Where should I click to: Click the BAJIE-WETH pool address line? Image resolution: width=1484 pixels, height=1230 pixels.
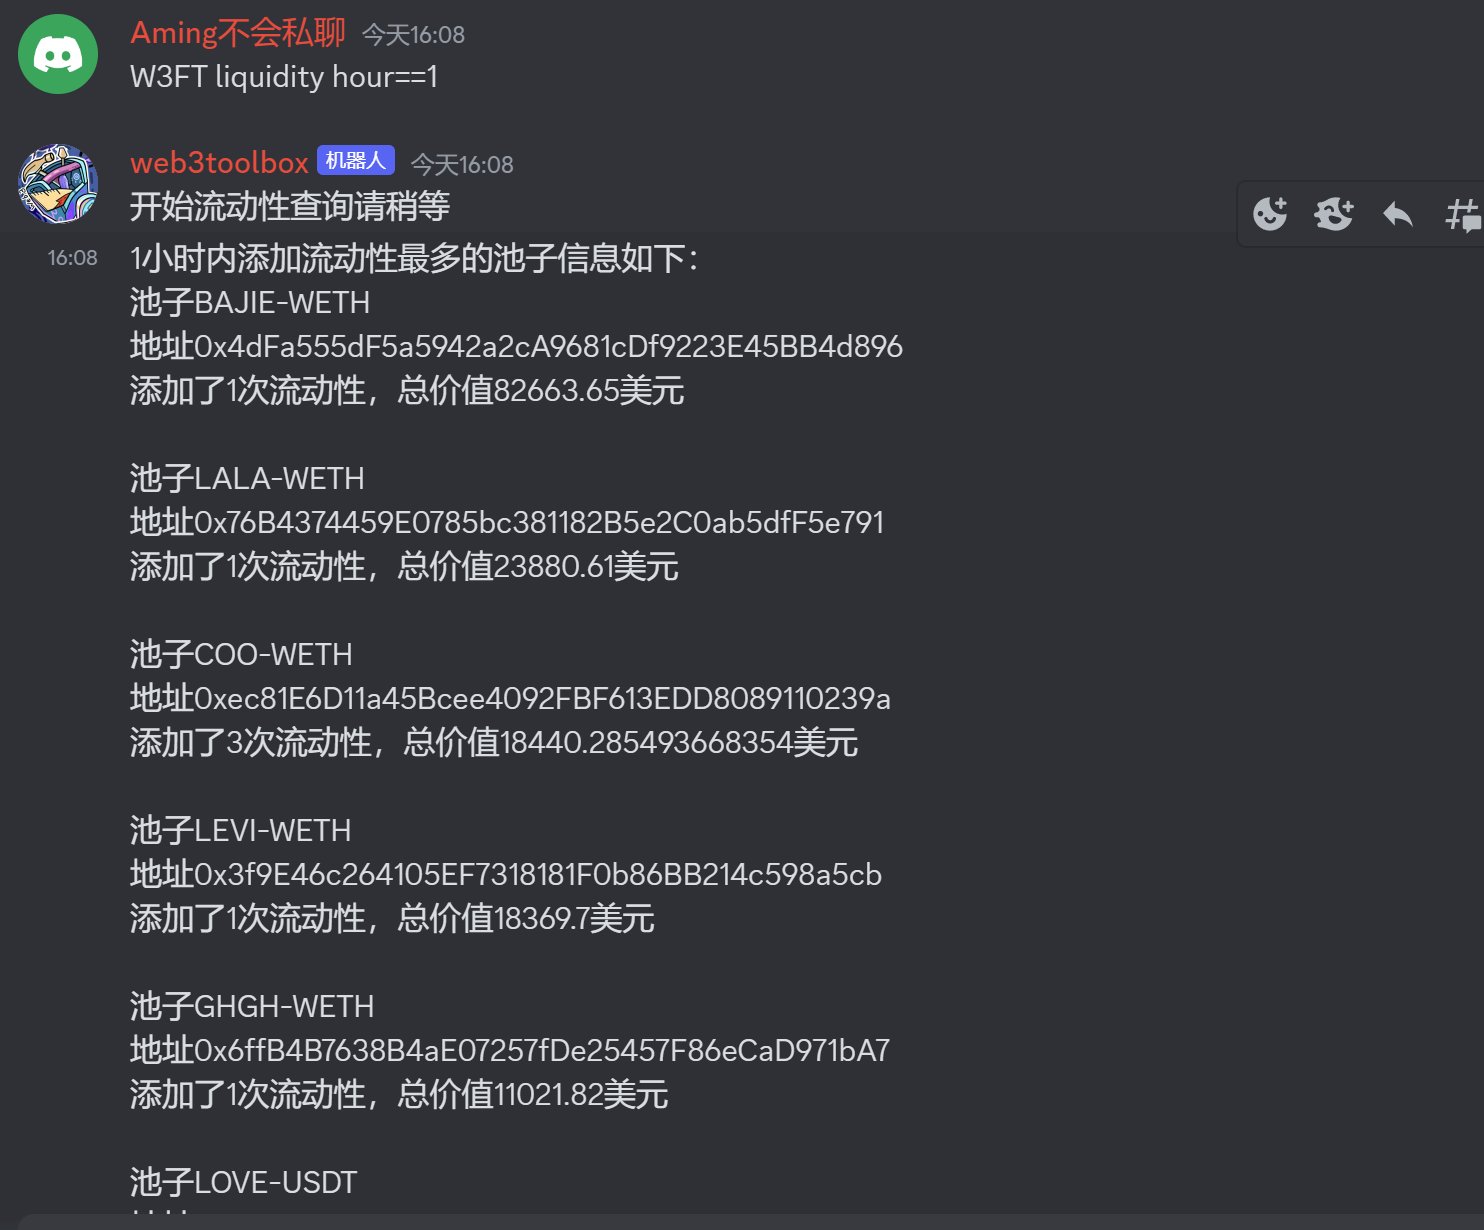click(516, 347)
